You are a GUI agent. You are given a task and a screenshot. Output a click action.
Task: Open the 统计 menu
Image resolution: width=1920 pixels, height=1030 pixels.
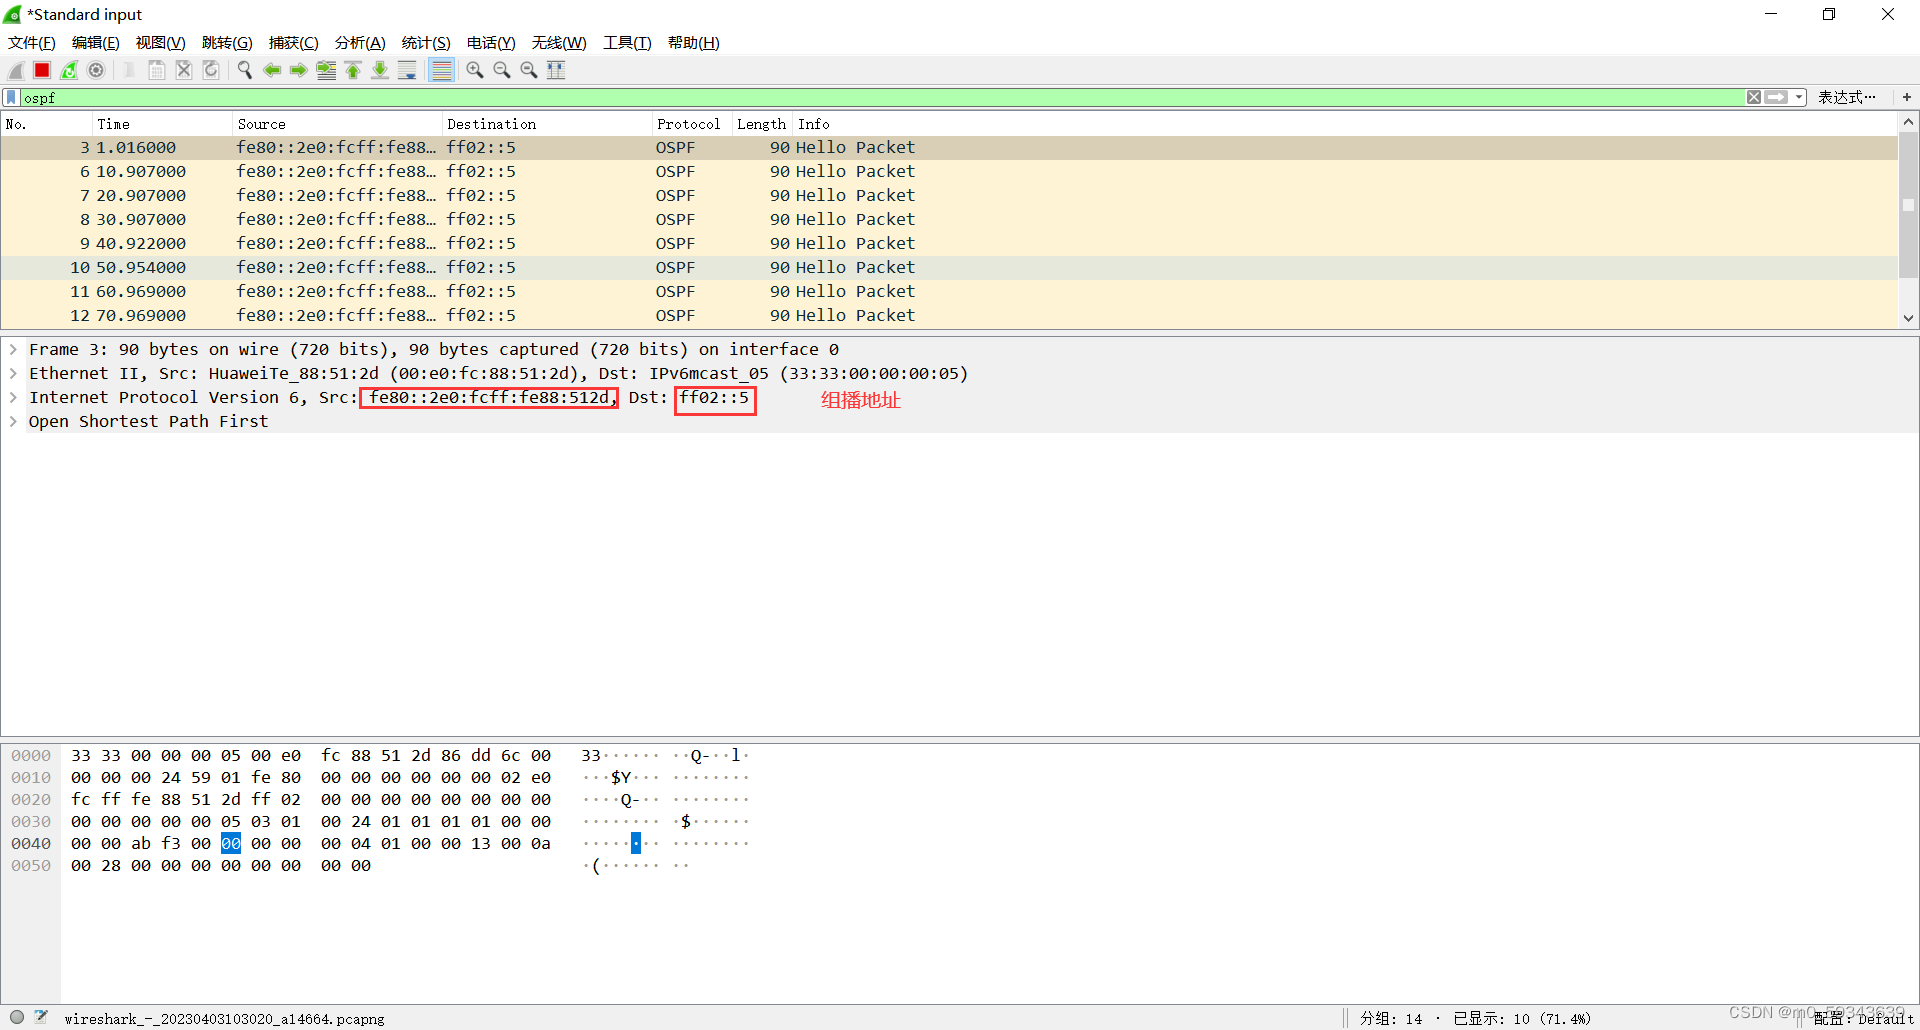click(x=425, y=42)
